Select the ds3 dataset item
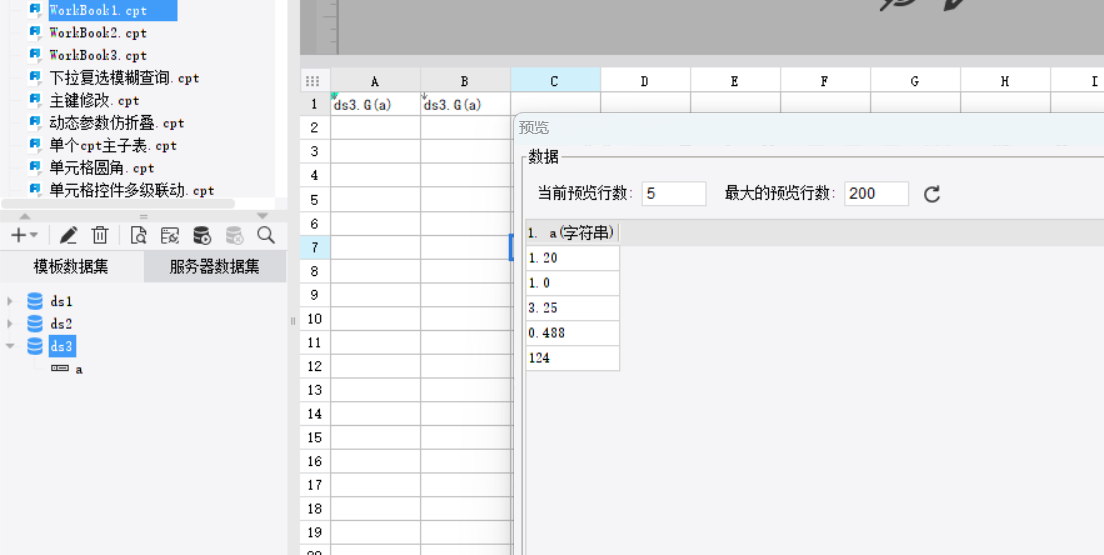 [x=61, y=346]
